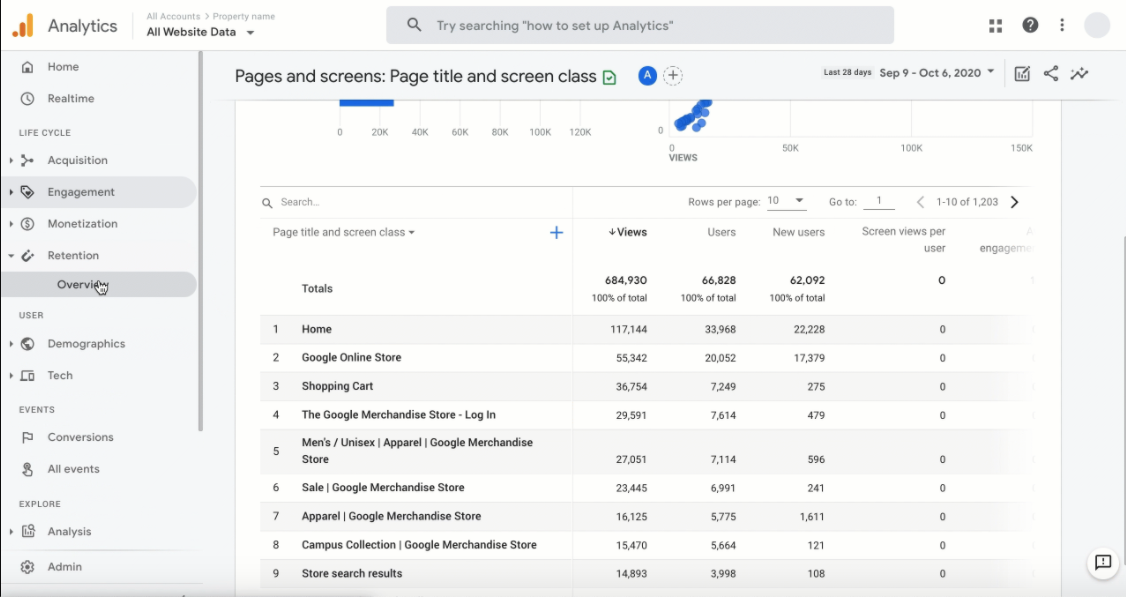Click 'The Google Merchandise Store - Log In' row
The width and height of the screenshot is (1126, 597).
coord(399,415)
